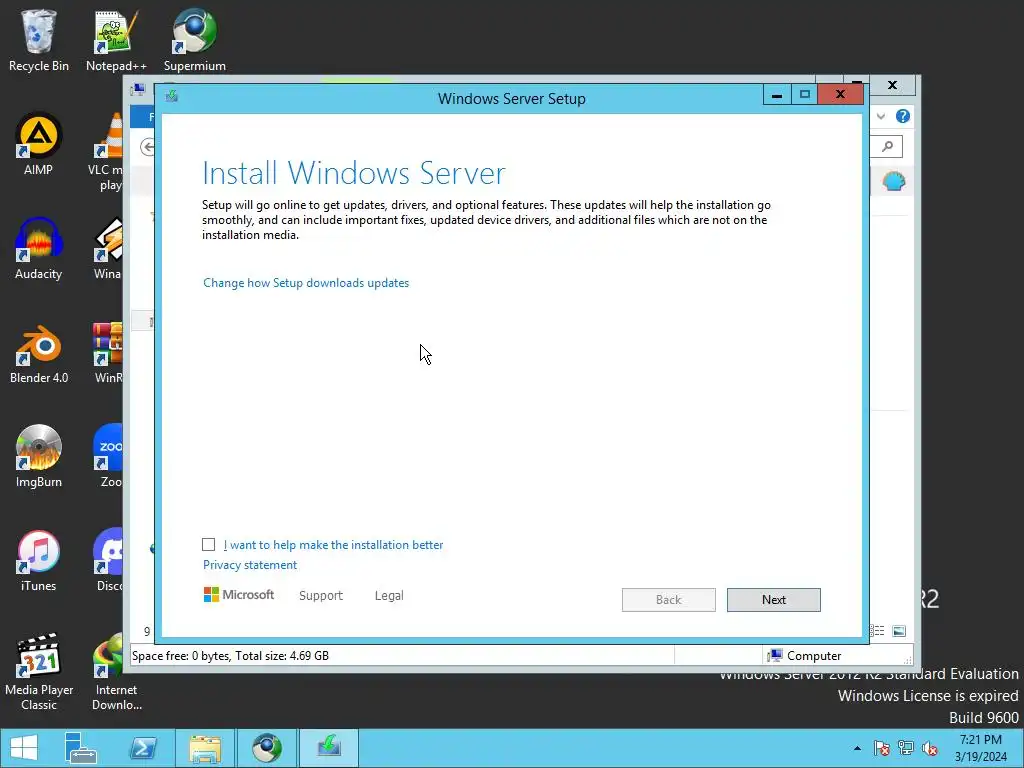The image size is (1024, 768).
Task: Enable 'I want to help make the installation better'
Action: [x=208, y=545]
